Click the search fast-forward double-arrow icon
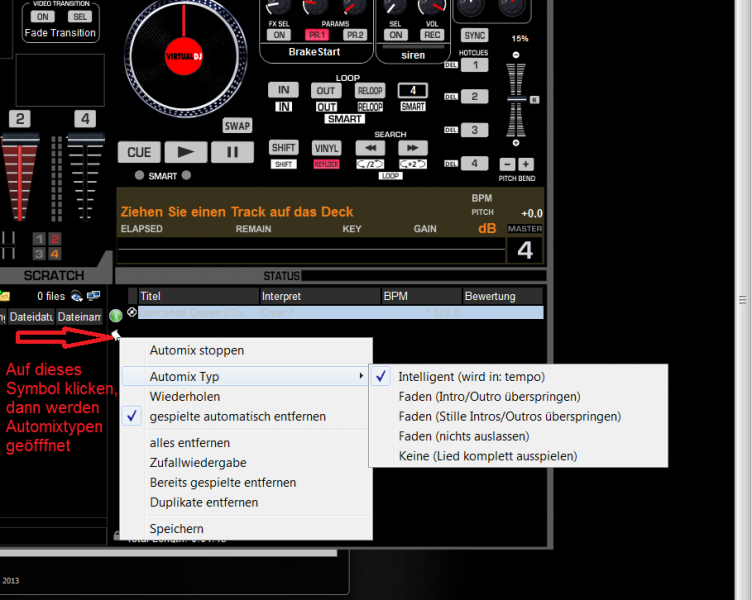Image resolution: width=752 pixels, height=600 pixels. [412, 147]
